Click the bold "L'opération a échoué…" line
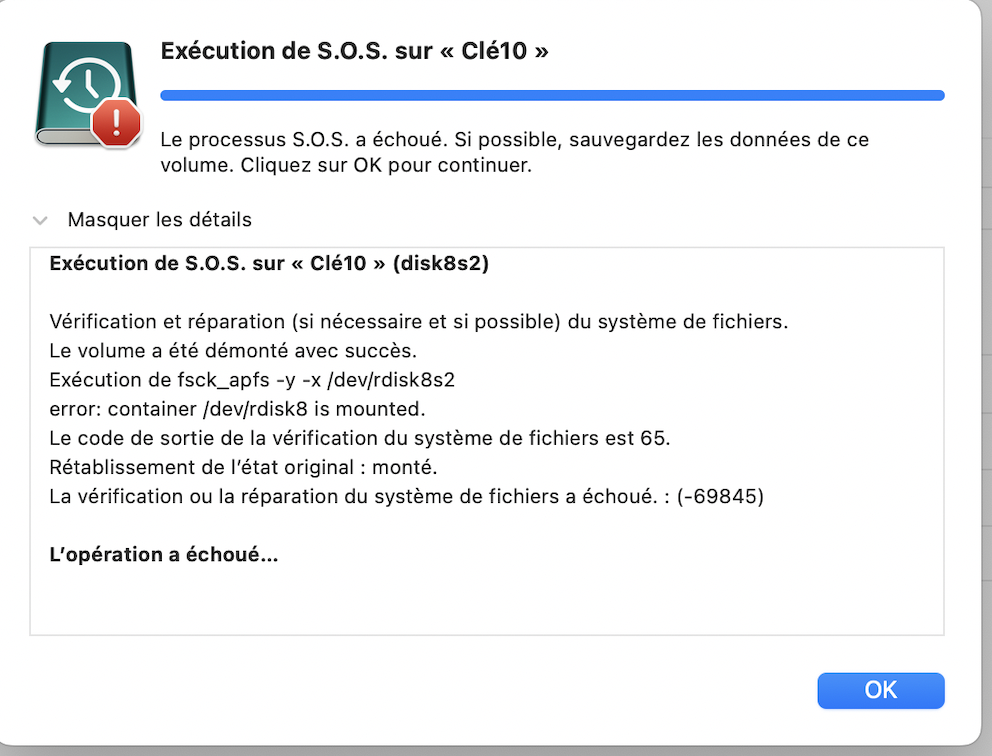This screenshot has width=992, height=756. pos(163,554)
